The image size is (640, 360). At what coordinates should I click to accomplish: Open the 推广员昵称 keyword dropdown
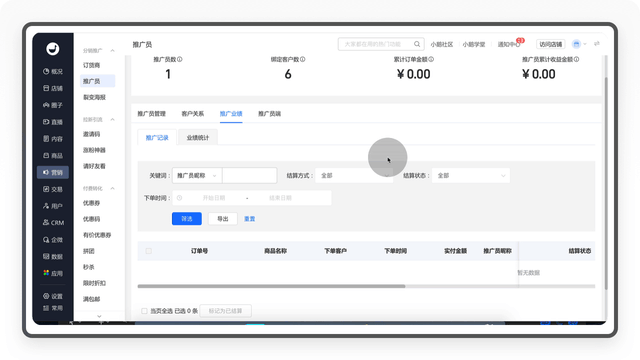(197, 176)
